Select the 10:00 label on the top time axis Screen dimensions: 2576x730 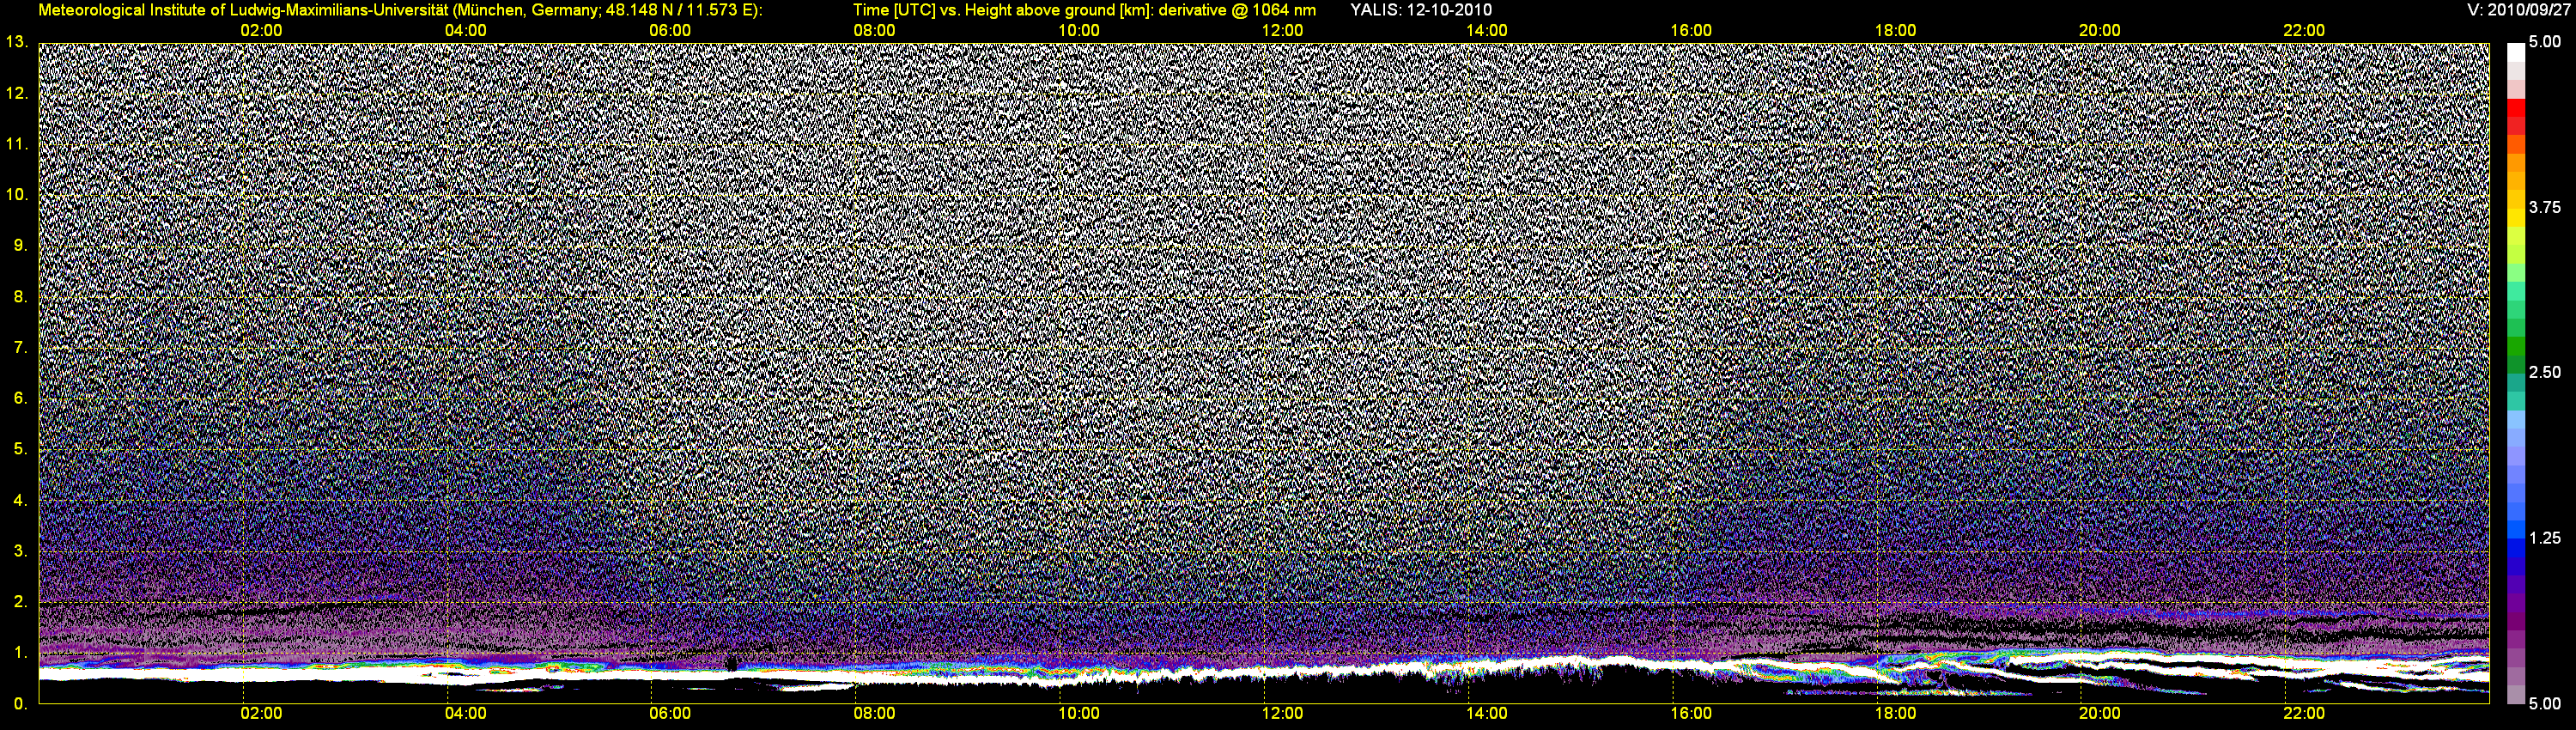[x=1078, y=31]
